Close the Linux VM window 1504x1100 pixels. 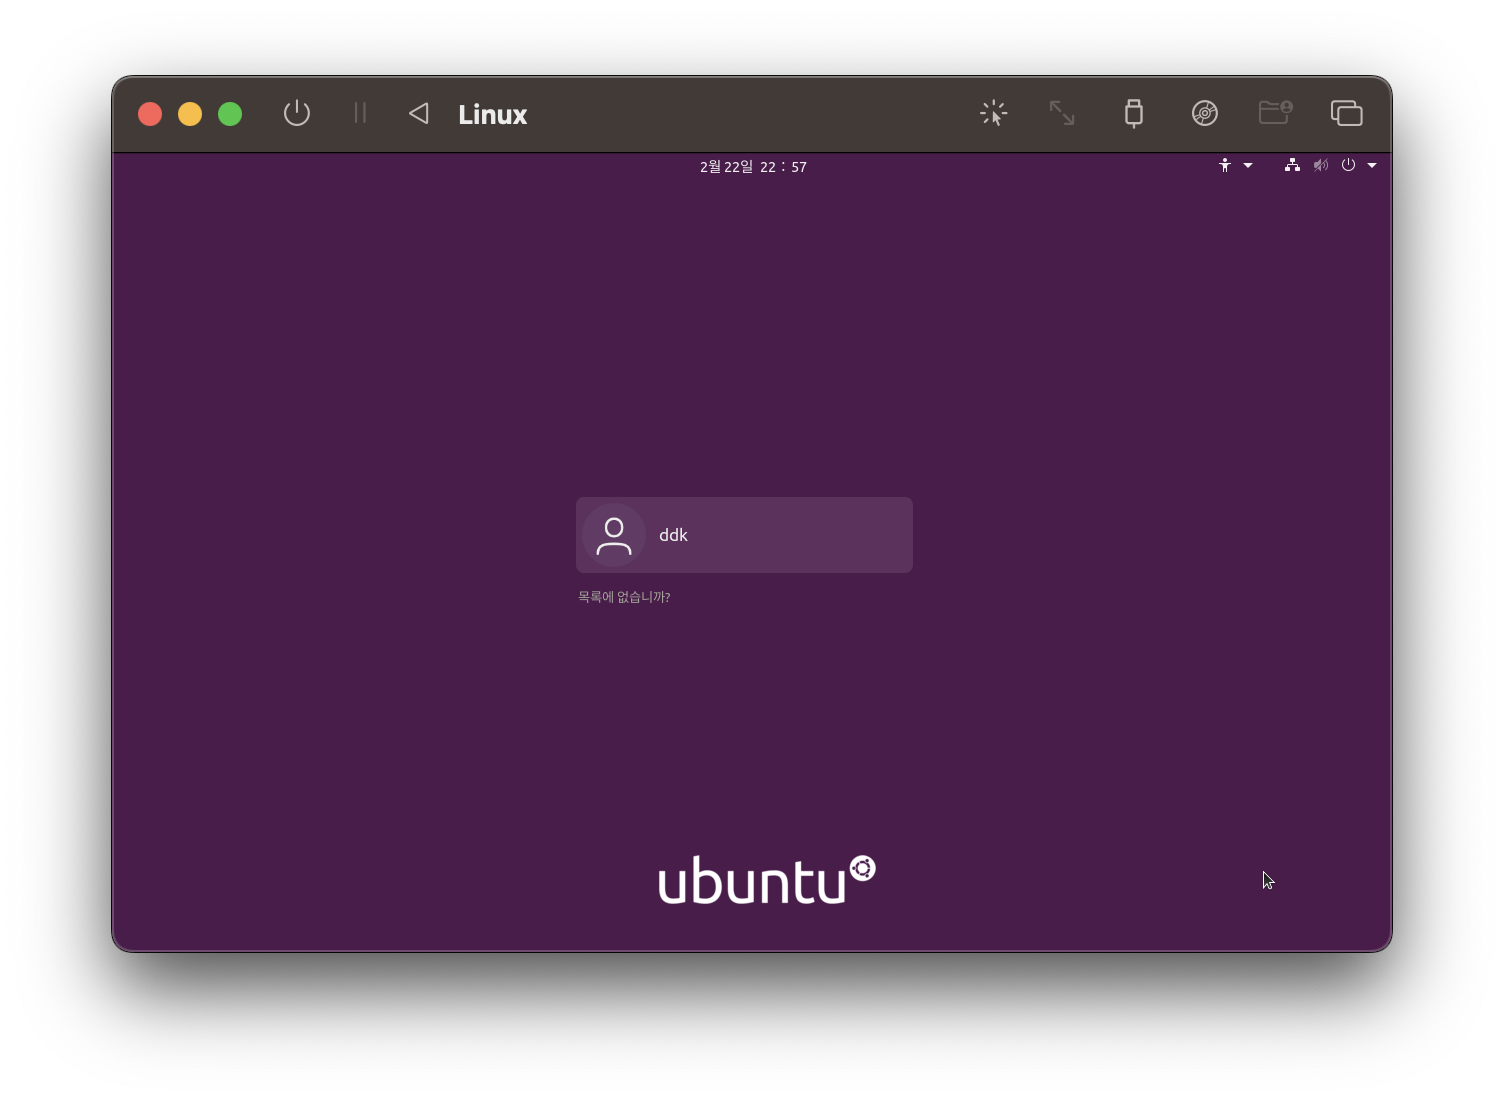pos(150,114)
